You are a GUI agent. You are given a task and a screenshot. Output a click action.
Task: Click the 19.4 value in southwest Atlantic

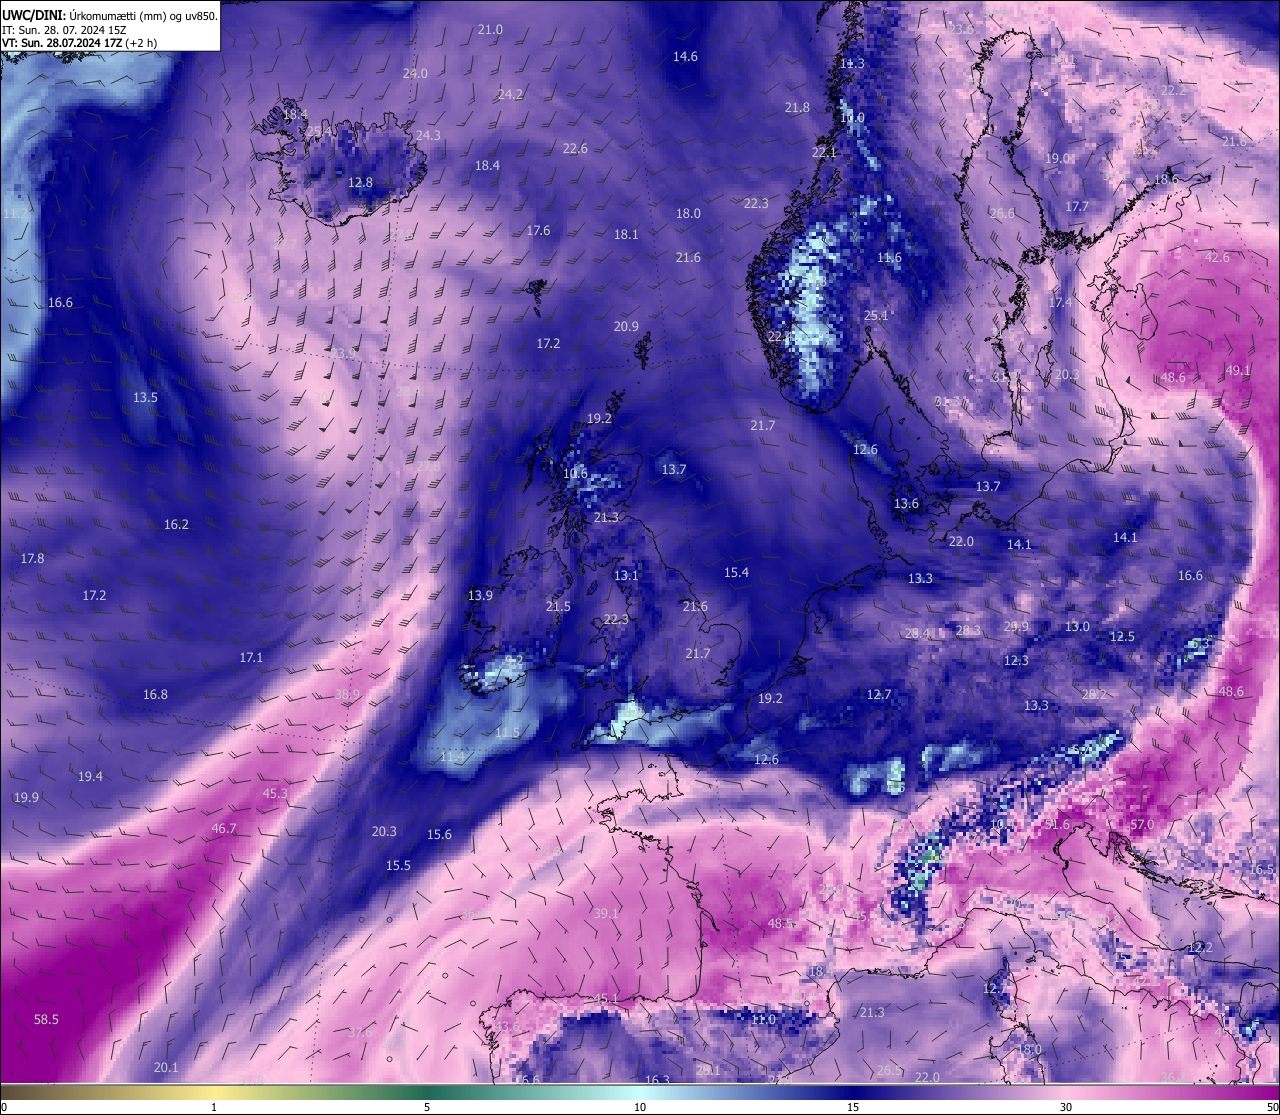click(x=90, y=776)
